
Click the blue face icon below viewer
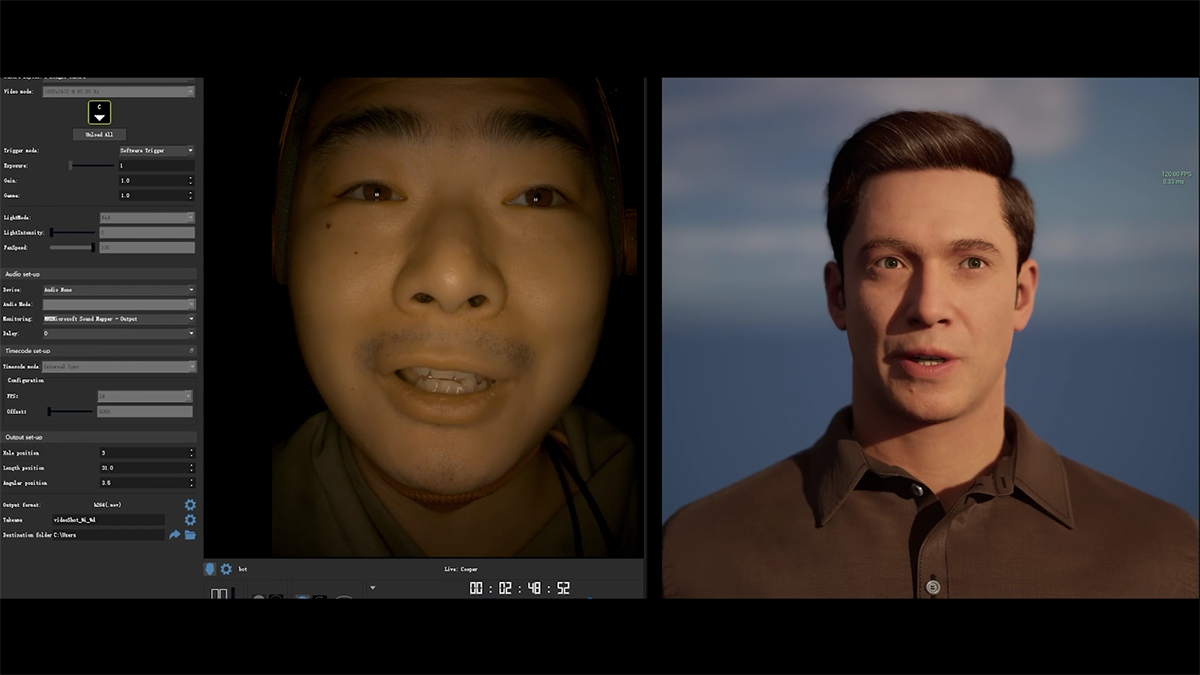210,569
